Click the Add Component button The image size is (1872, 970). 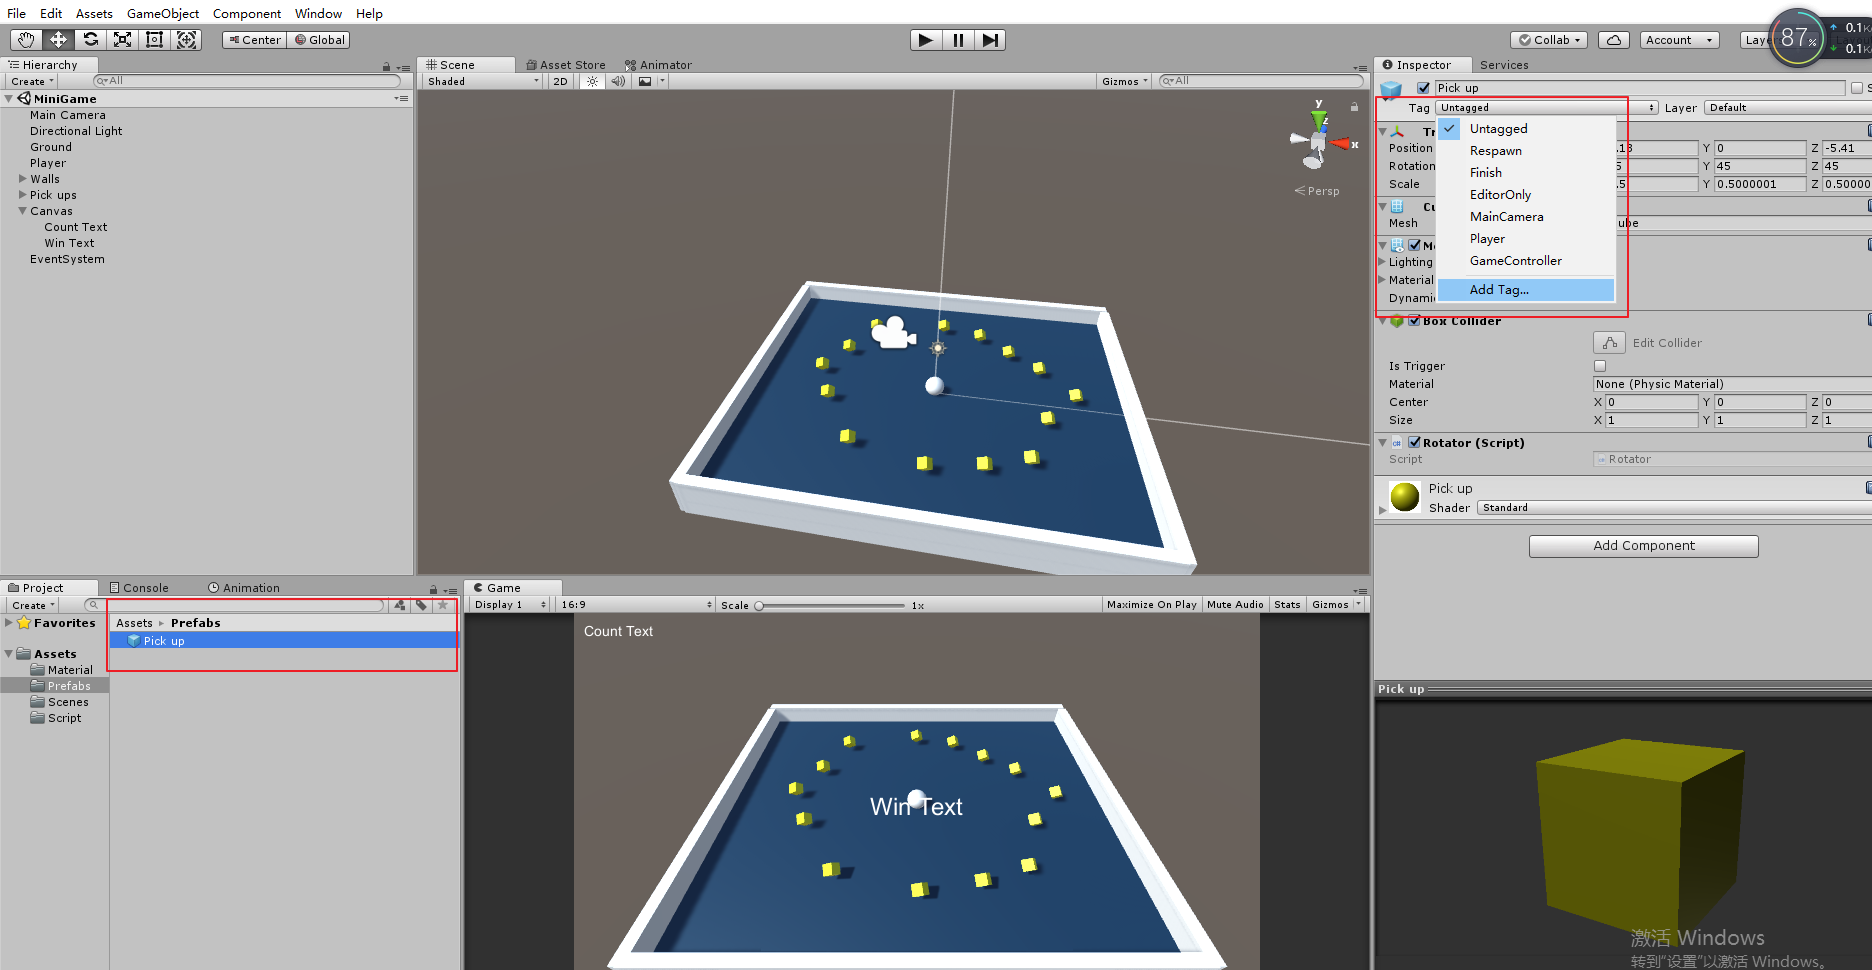pos(1643,546)
